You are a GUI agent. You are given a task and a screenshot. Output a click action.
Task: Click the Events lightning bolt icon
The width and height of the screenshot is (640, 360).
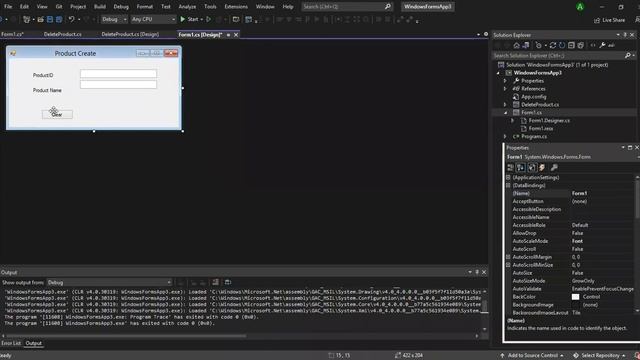(x=542, y=167)
